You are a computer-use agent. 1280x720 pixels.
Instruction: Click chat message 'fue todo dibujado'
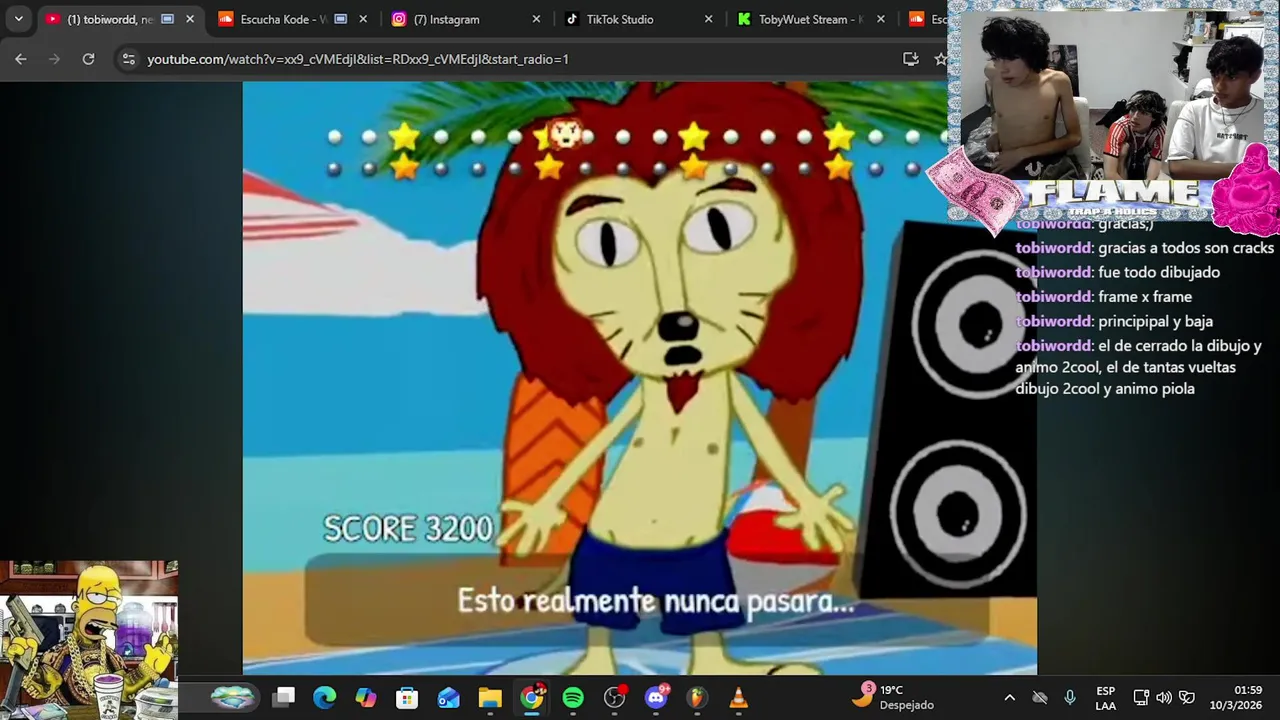point(1159,272)
